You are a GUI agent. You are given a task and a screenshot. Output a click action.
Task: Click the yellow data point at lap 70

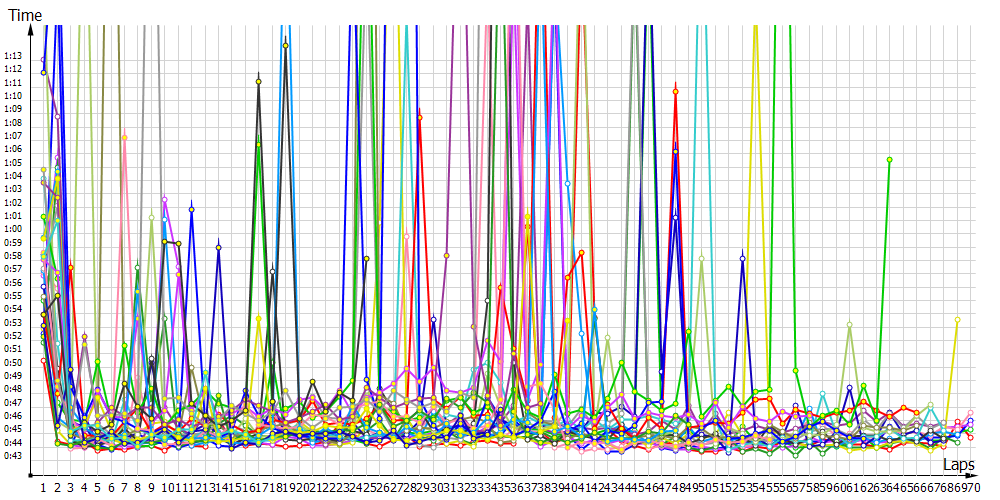(957, 320)
